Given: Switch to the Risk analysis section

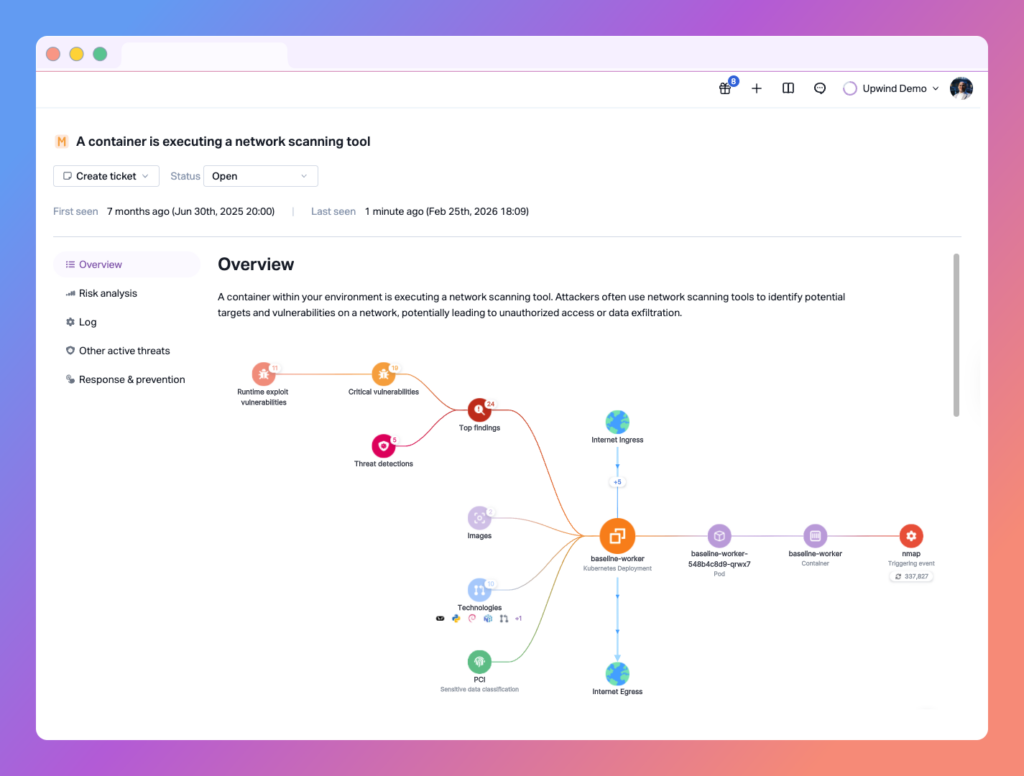Looking at the screenshot, I should (x=108, y=293).
